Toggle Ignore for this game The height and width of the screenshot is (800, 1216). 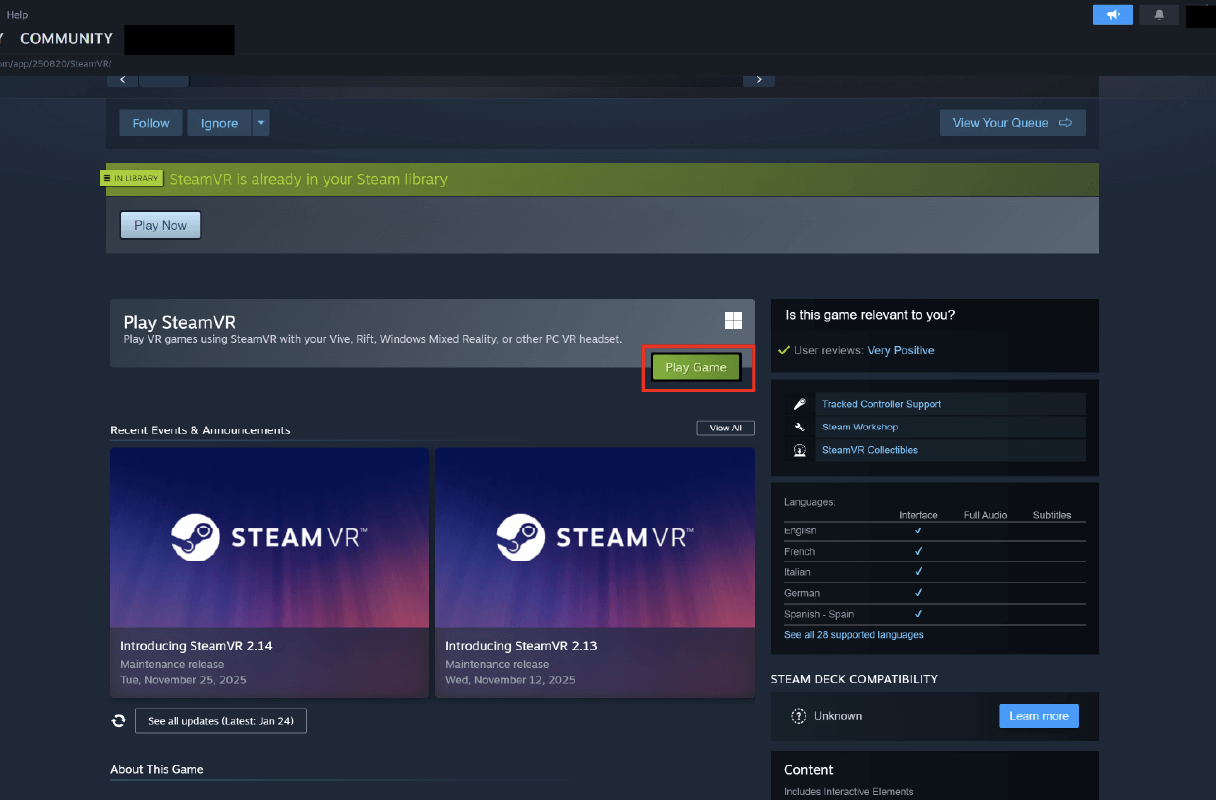(x=219, y=123)
